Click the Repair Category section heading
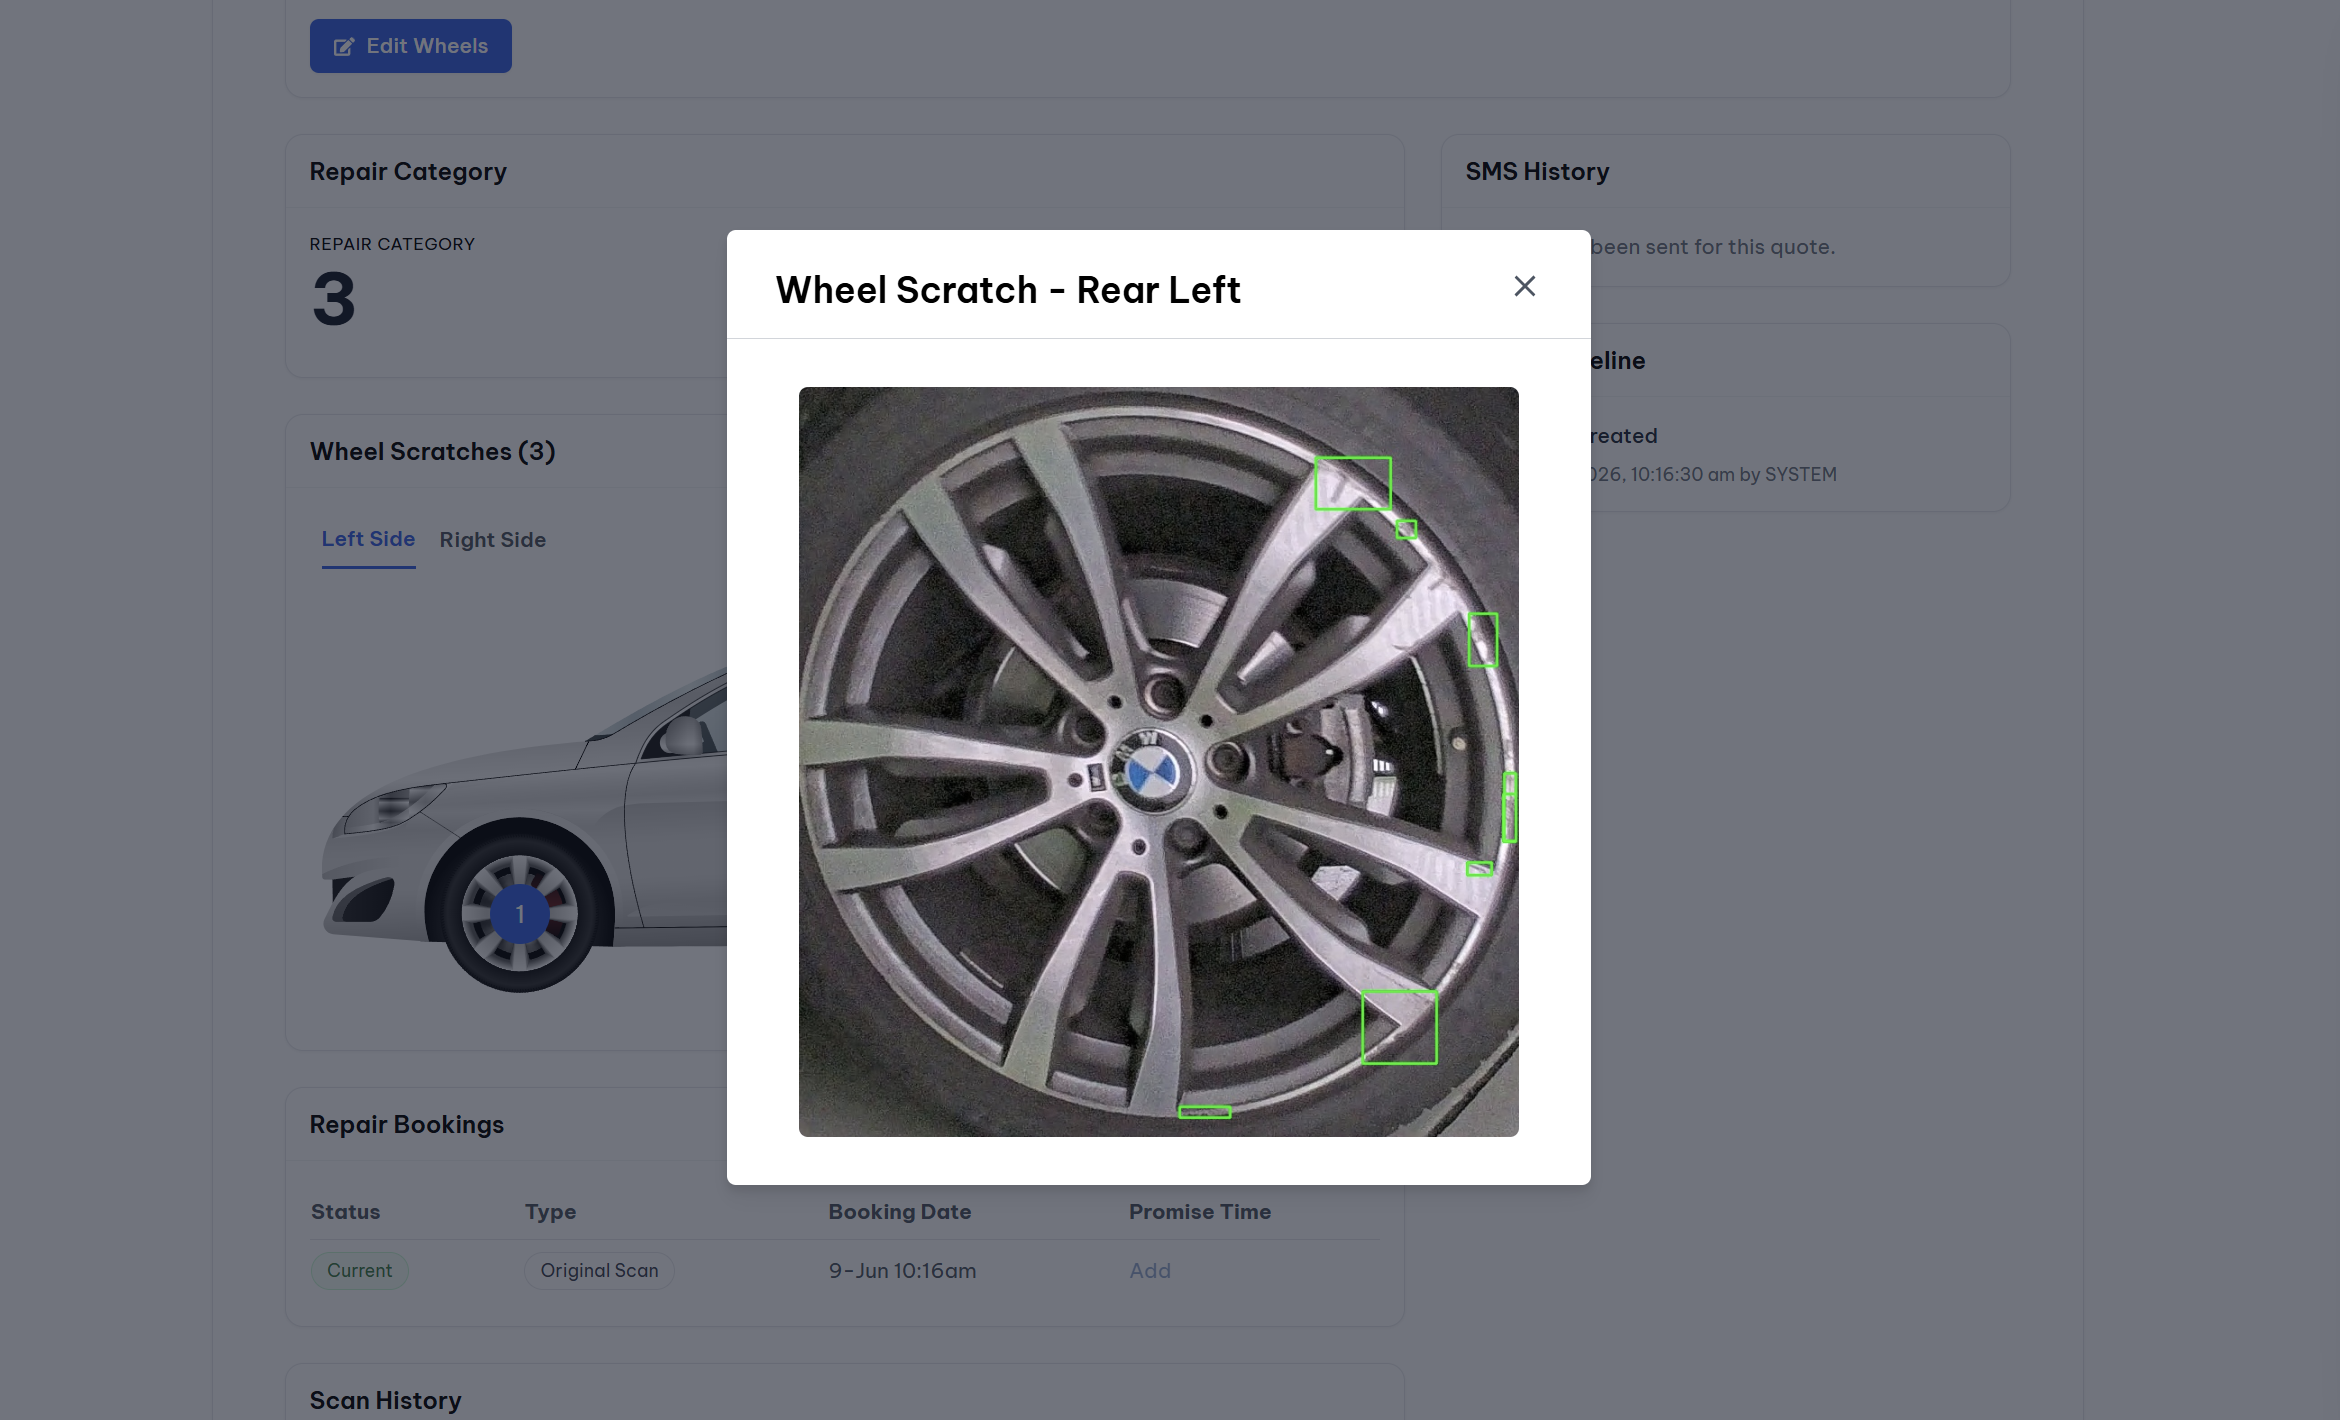Viewport: 2340px width, 1420px height. coord(408,172)
